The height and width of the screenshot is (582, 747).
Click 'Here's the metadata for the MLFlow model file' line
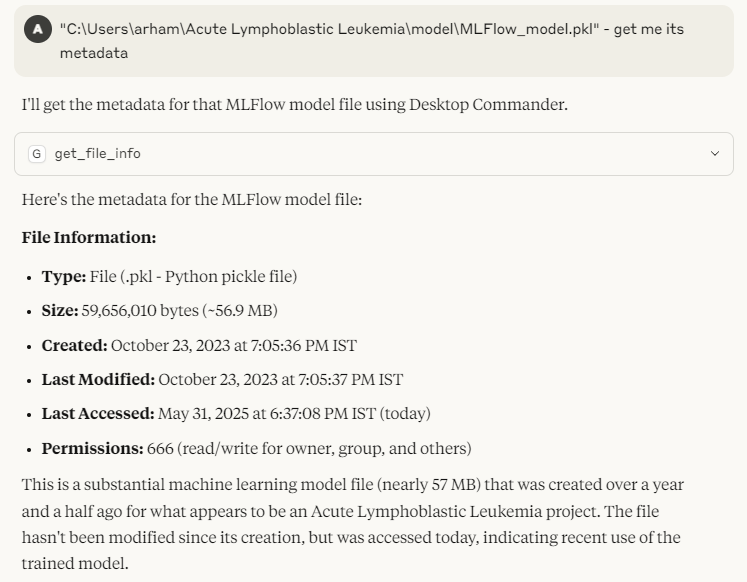192,200
